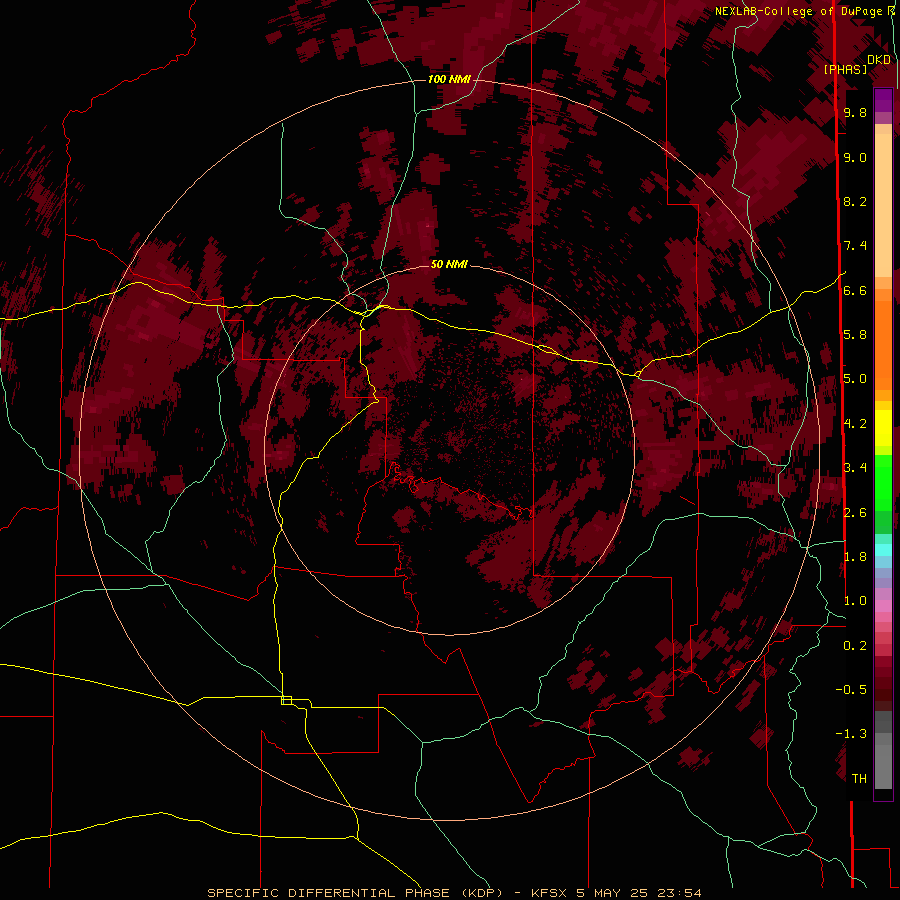The image size is (900, 900).
Task: Click the 1.8 value on the color scale
Action: (855, 557)
